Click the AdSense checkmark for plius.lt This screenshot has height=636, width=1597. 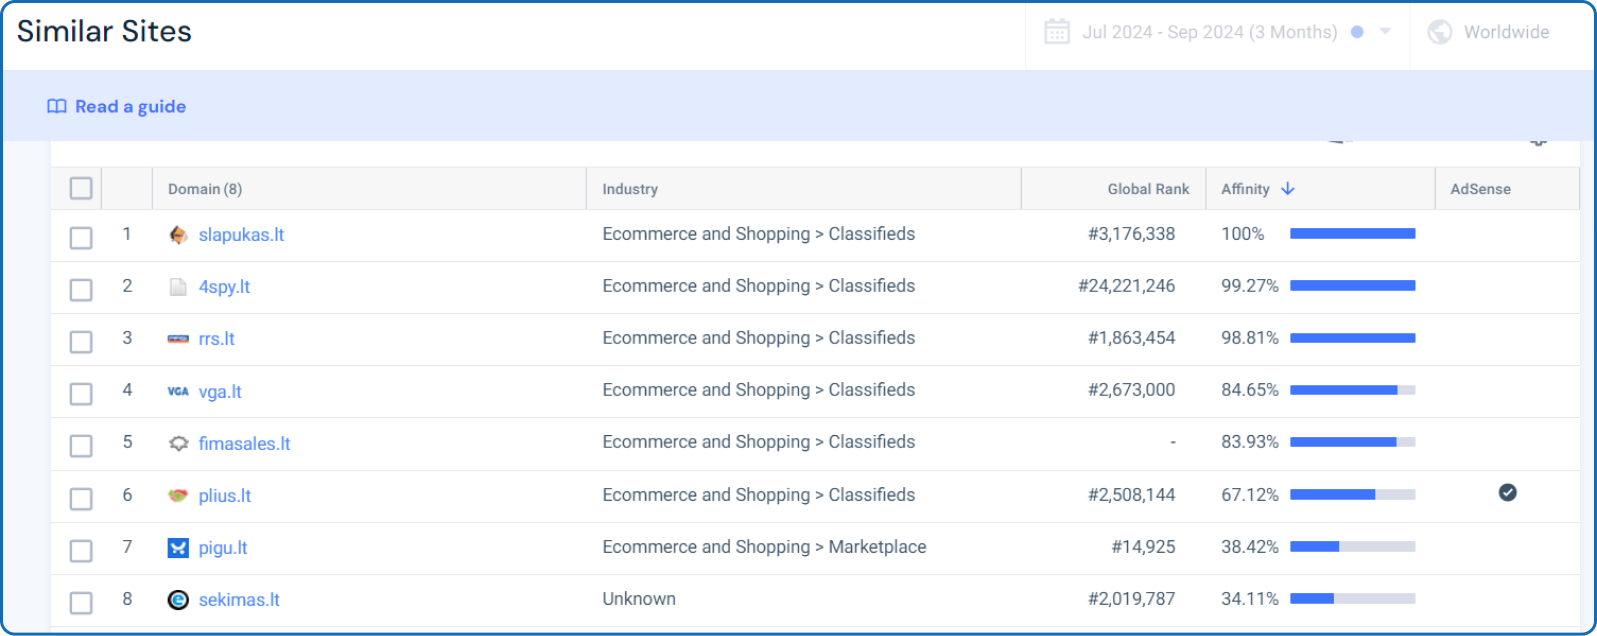point(1508,492)
